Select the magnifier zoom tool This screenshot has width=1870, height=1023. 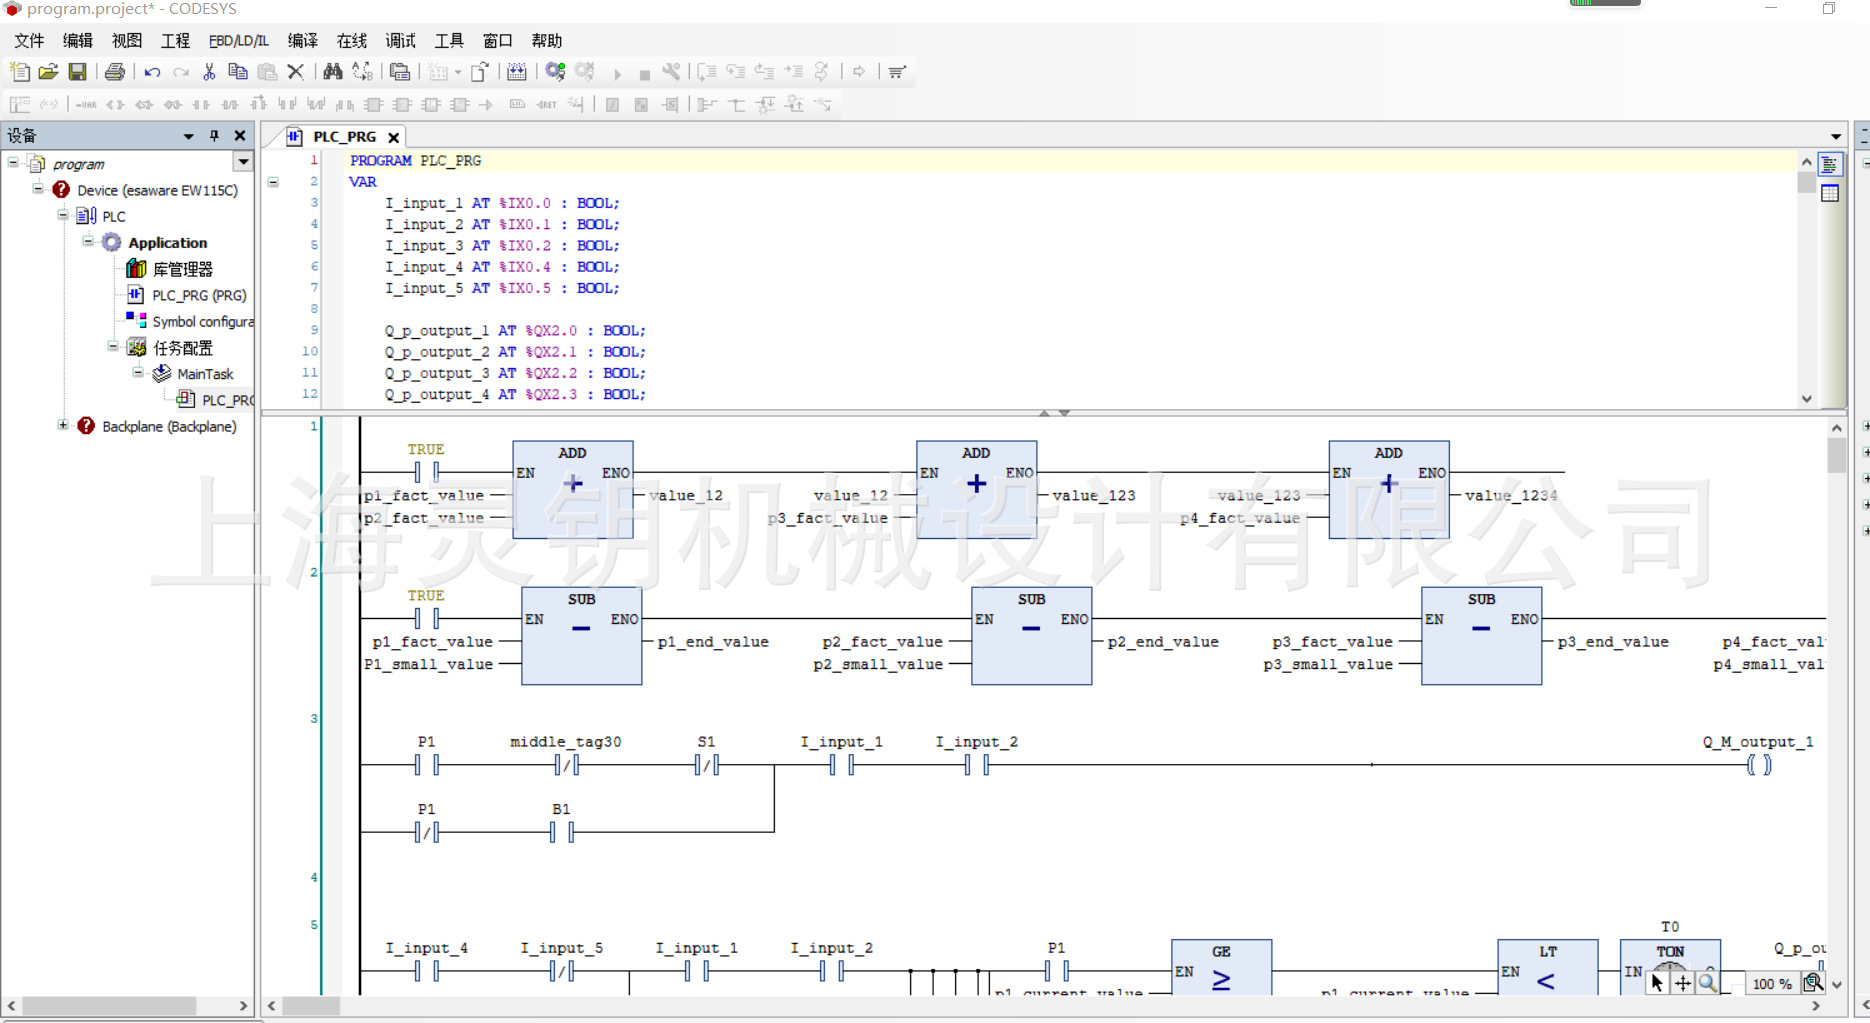point(1708,983)
